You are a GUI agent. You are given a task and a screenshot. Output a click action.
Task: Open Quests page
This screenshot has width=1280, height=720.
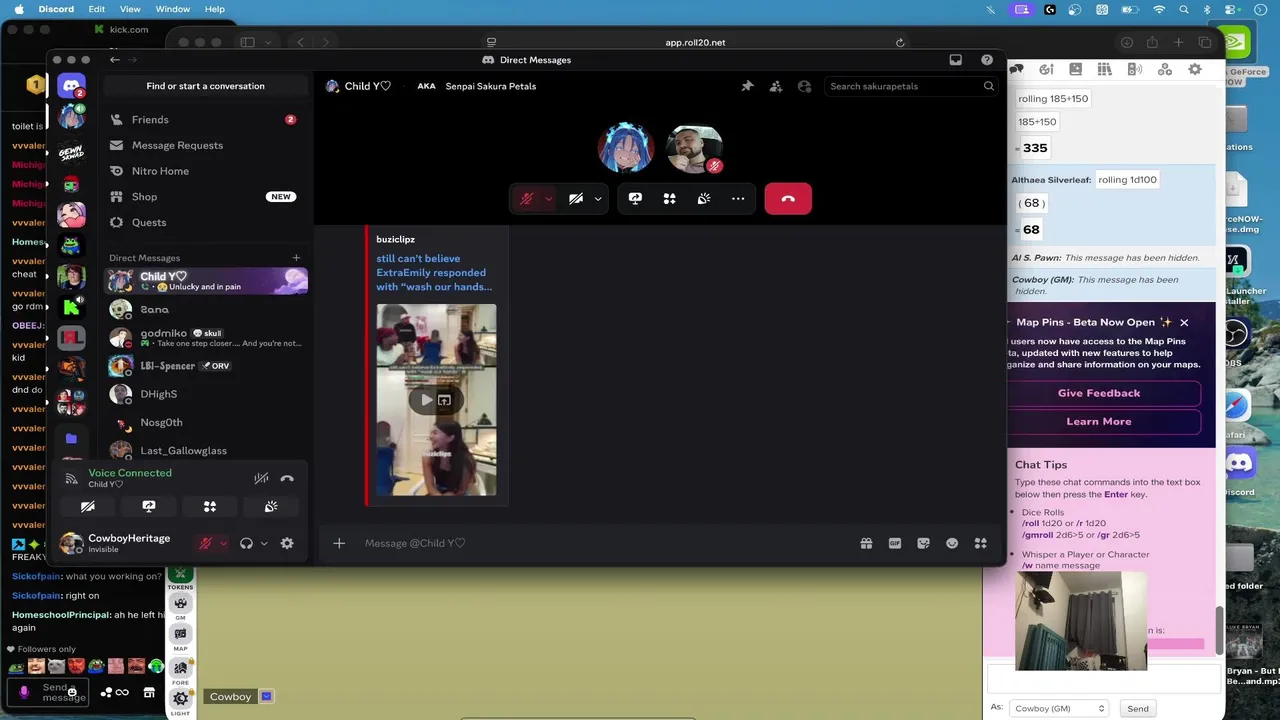click(205, 222)
